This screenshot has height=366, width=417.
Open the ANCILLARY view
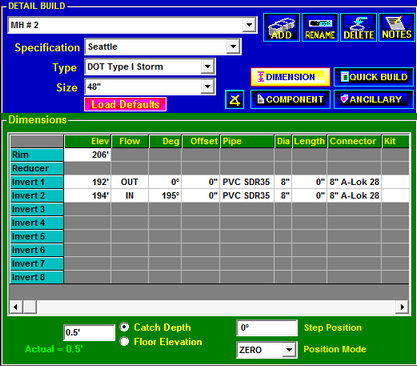374,99
